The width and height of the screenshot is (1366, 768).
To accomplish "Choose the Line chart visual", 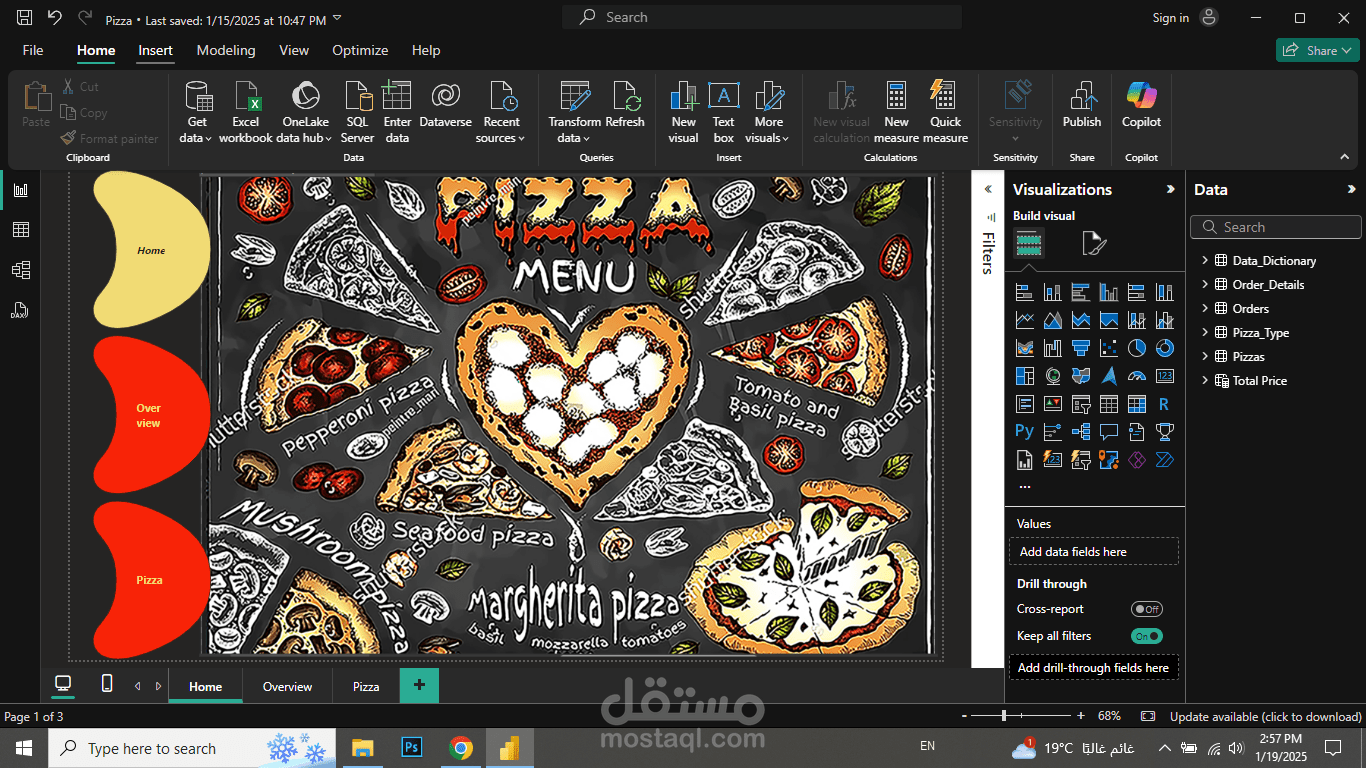I will click(1024, 320).
